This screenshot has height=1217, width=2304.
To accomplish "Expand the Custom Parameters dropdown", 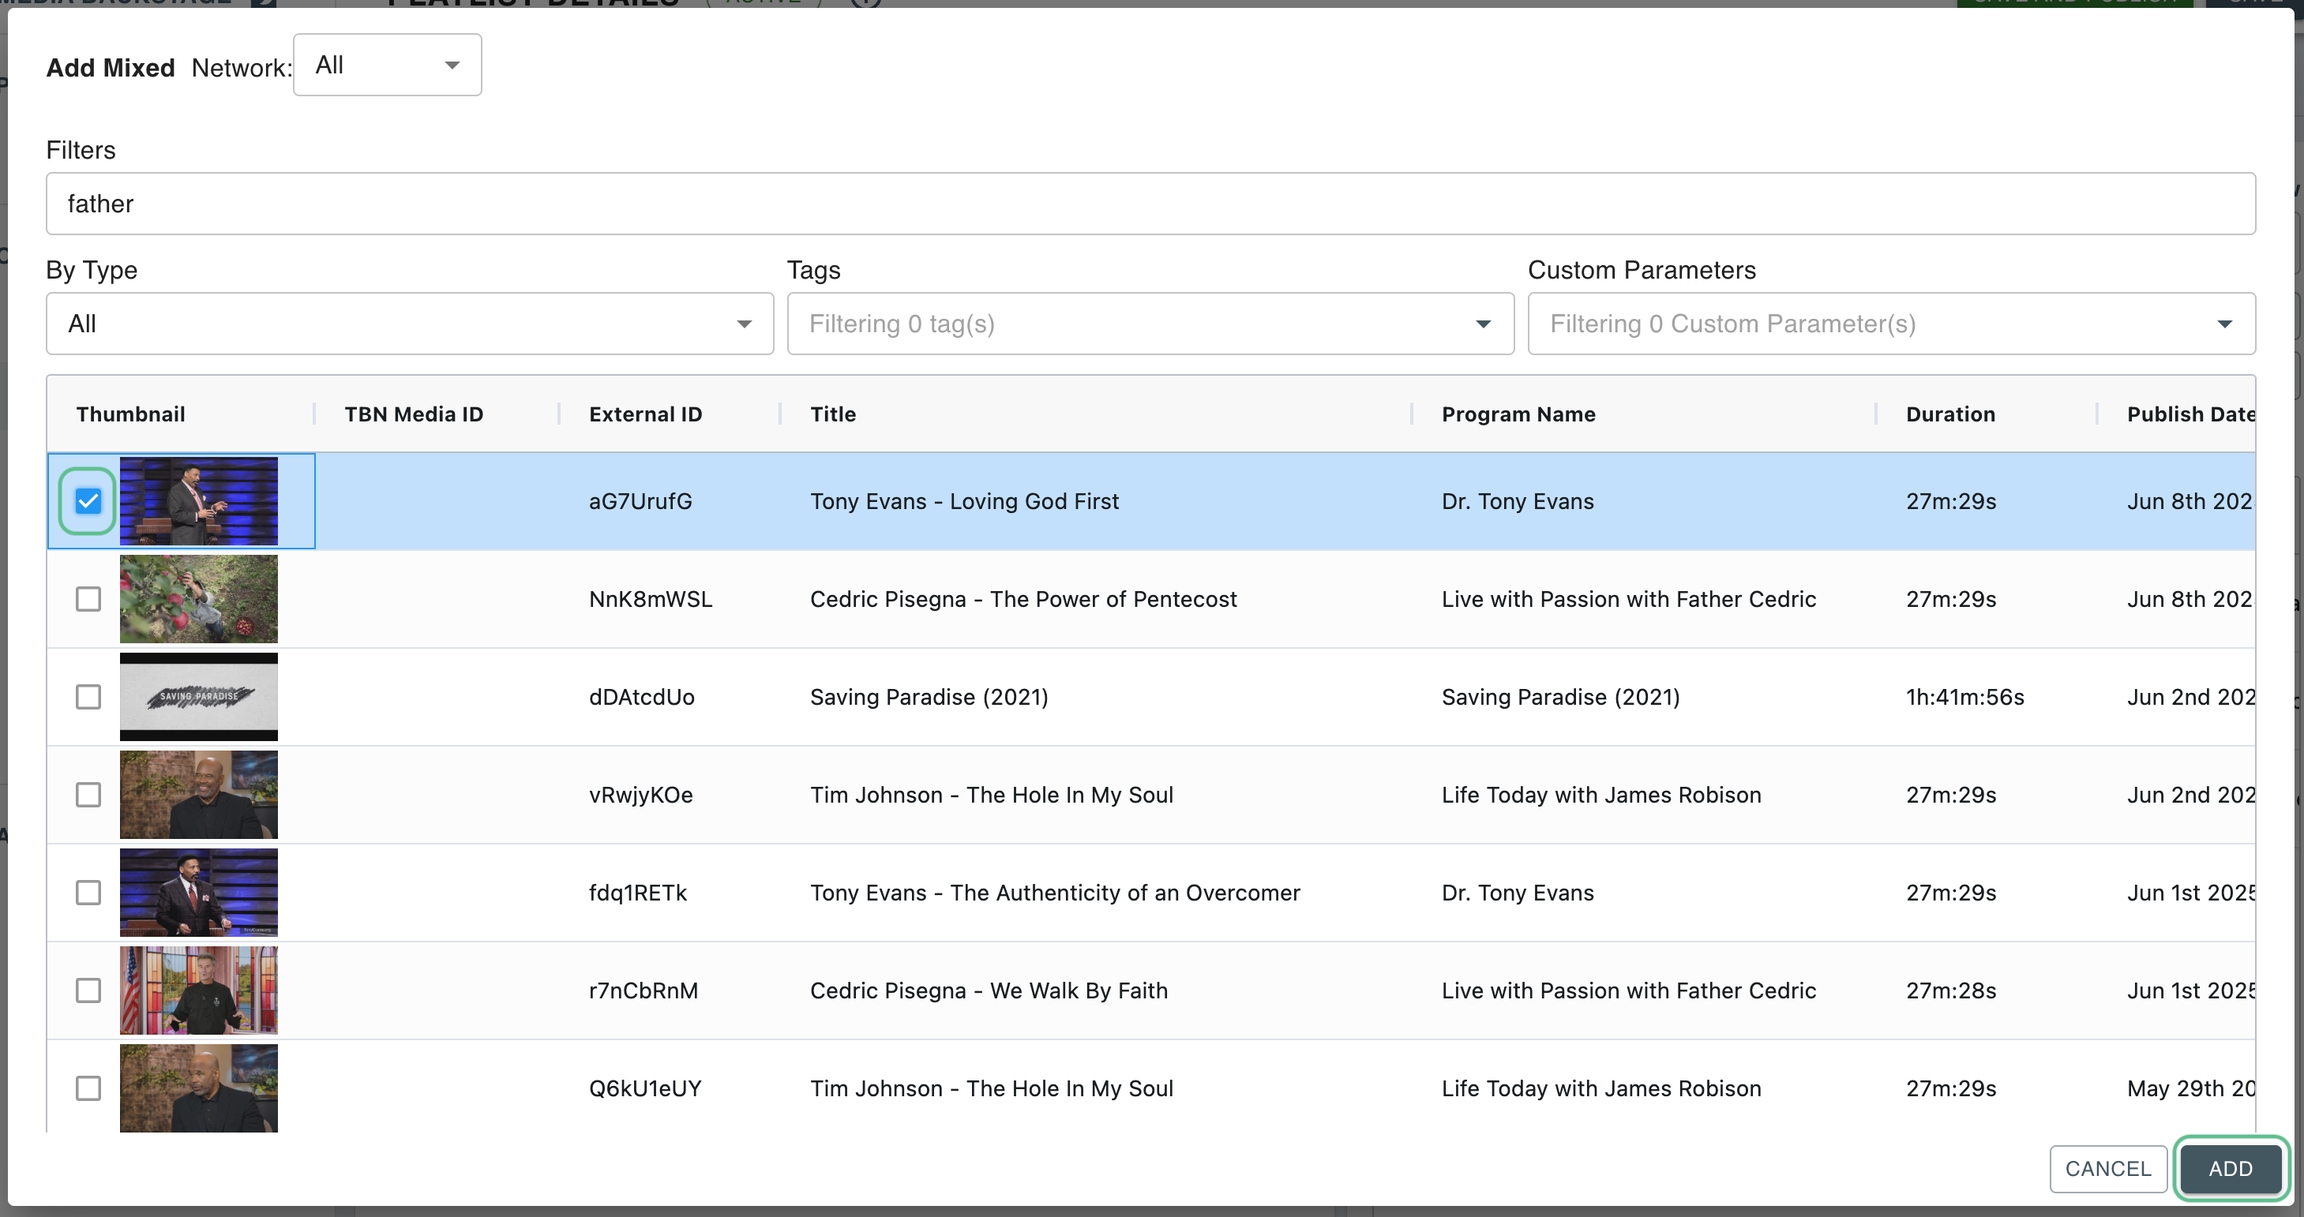I will coord(1890,324).
